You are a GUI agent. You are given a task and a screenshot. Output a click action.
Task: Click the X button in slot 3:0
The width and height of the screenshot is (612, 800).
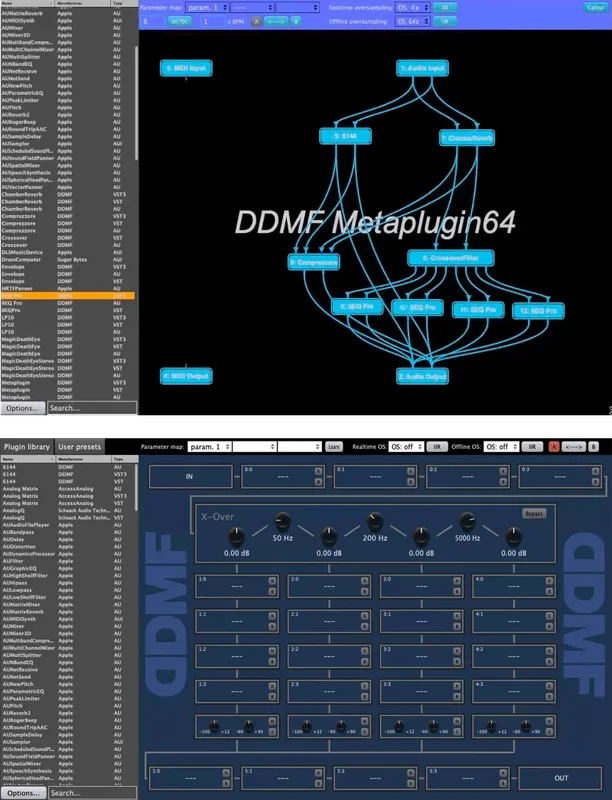[x=457, y=581]
